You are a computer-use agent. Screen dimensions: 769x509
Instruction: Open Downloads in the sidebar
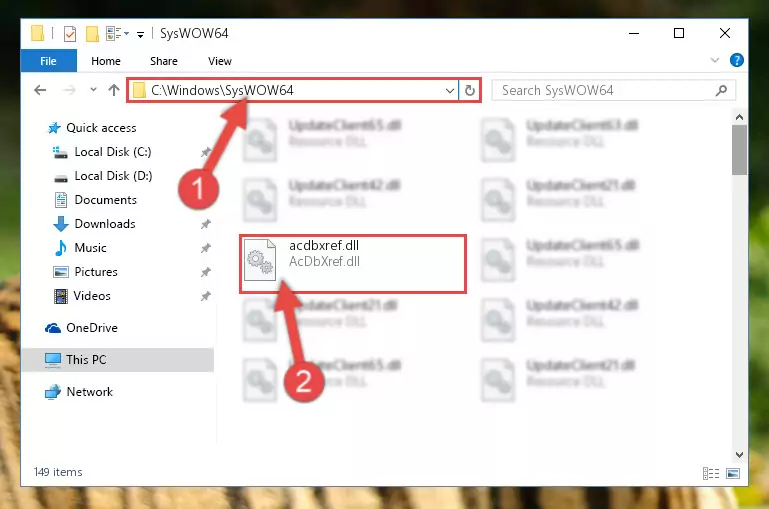click(105, 224)
